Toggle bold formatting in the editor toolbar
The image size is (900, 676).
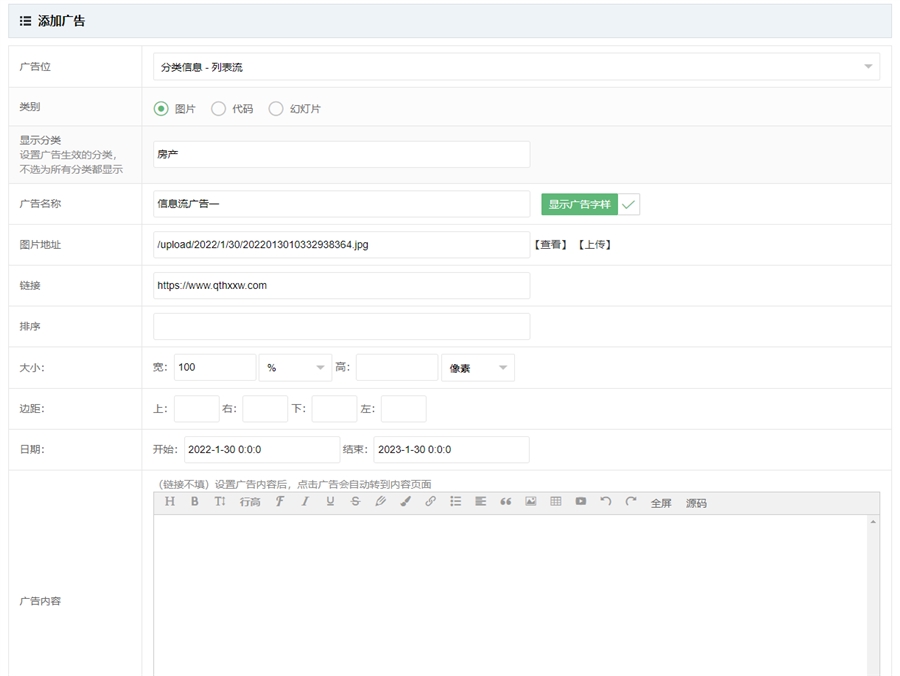[x=195, y=502]
